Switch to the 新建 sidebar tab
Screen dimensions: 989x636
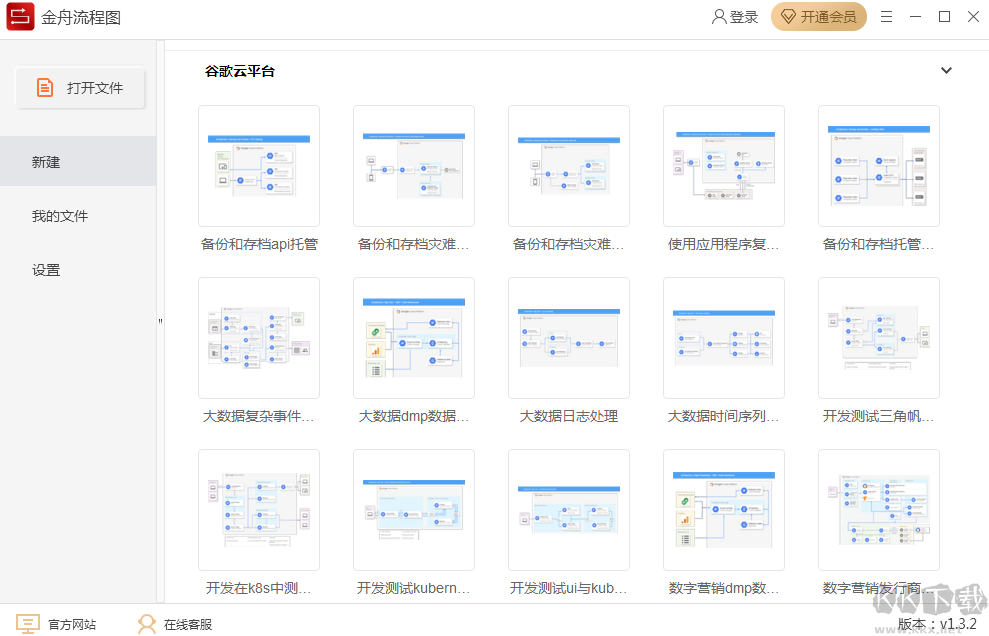(46, 161)
